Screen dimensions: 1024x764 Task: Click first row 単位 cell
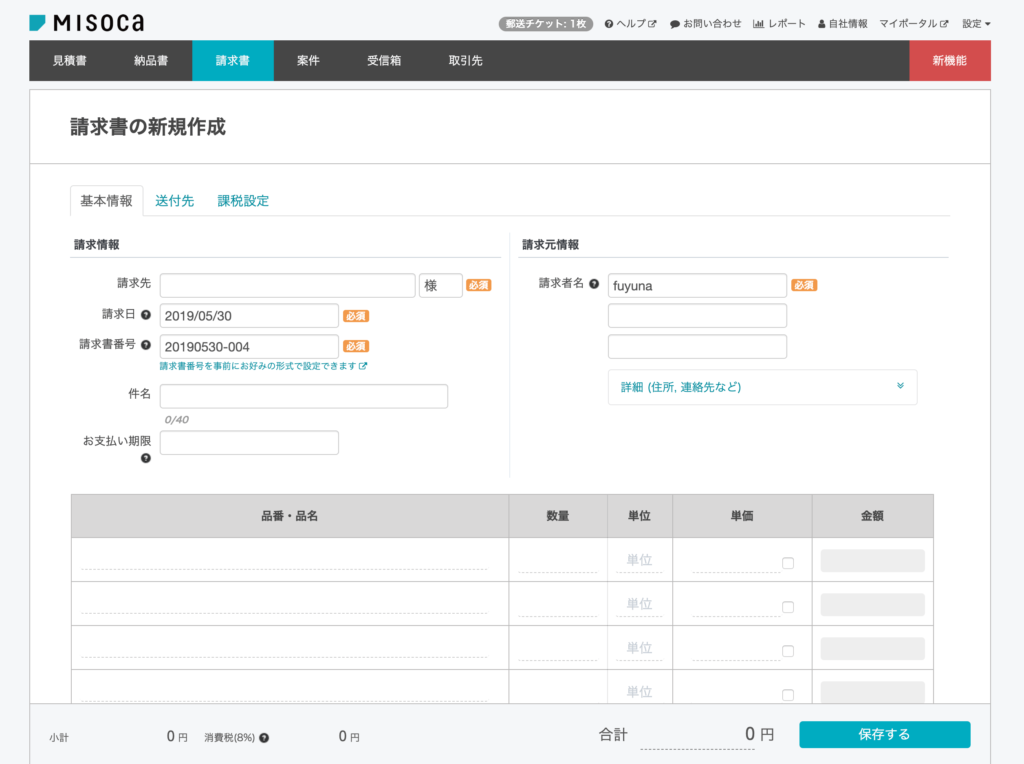click(639, 560)
